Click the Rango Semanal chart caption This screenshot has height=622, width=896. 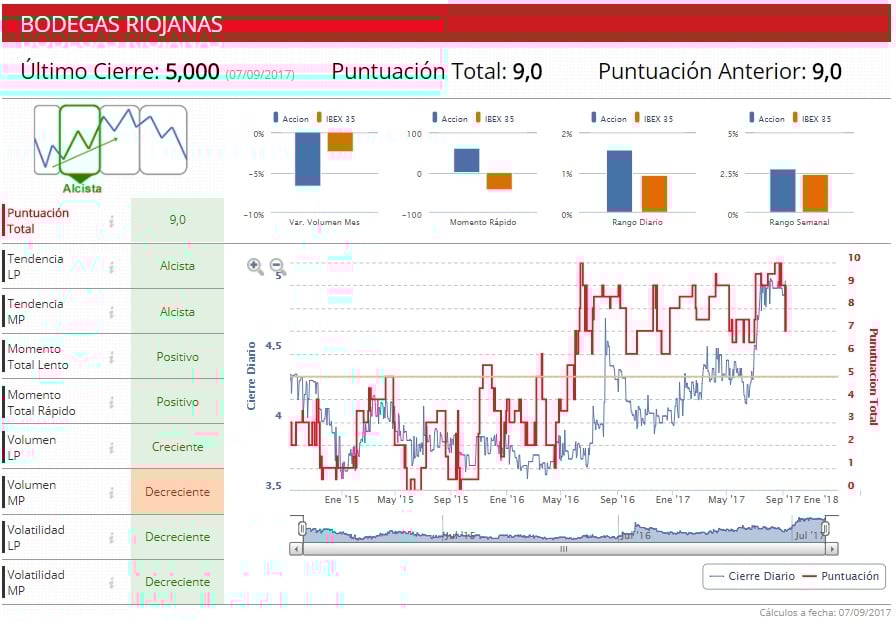799,222
